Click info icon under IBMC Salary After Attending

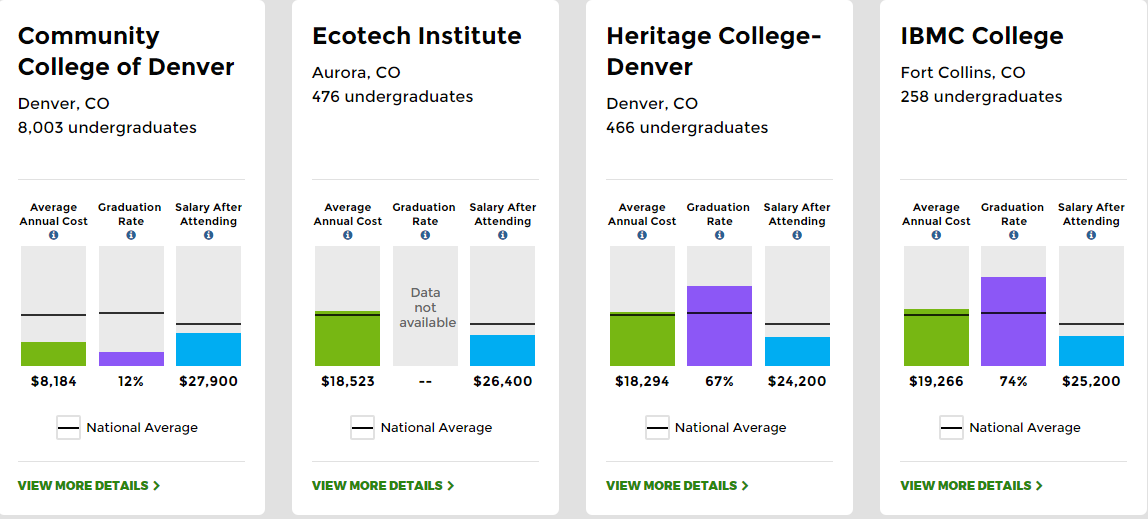pyautogui.click(x=1091, y=235)
